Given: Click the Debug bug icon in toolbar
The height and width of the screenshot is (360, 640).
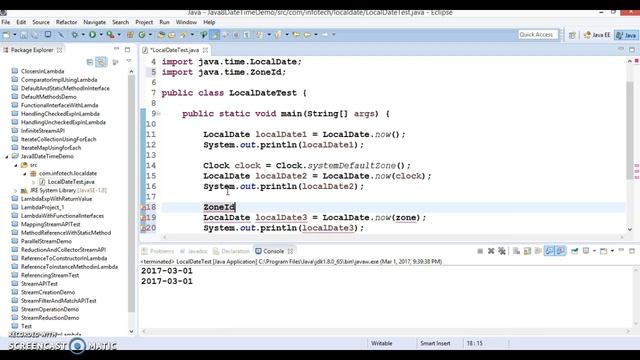Looking at the screenshot, I should coord(75,35).
